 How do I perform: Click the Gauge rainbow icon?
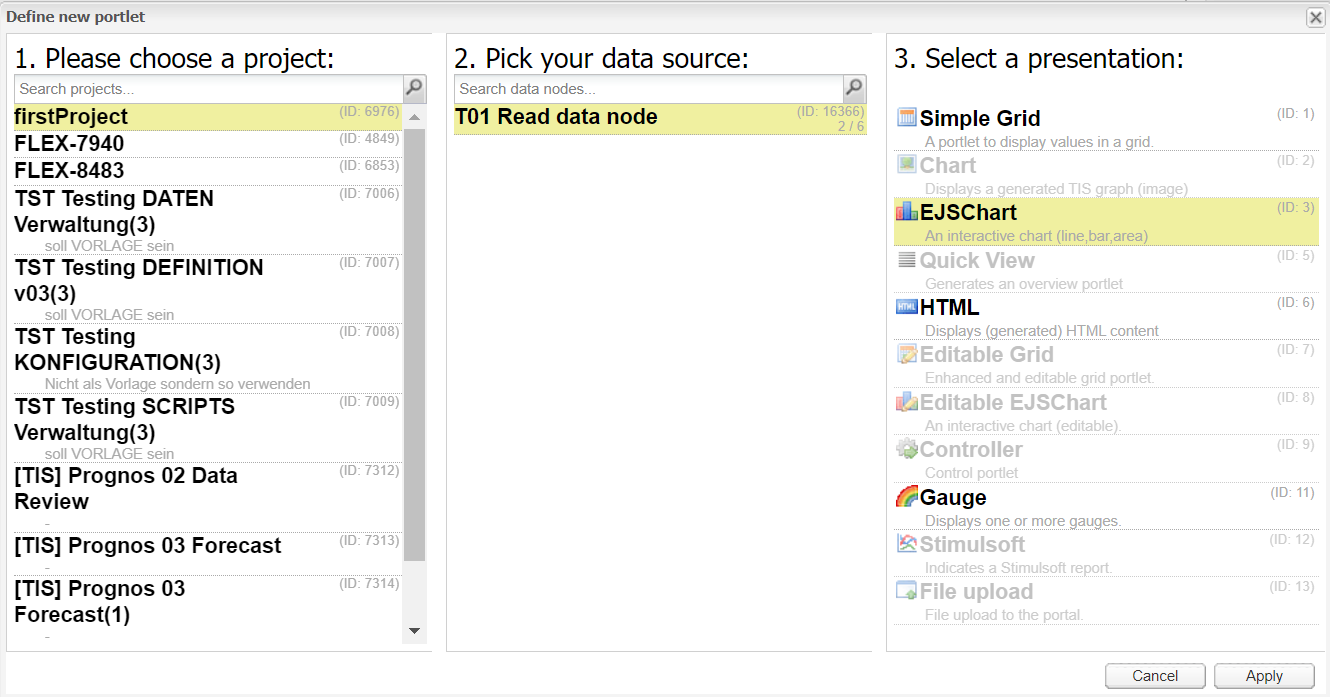907,496
